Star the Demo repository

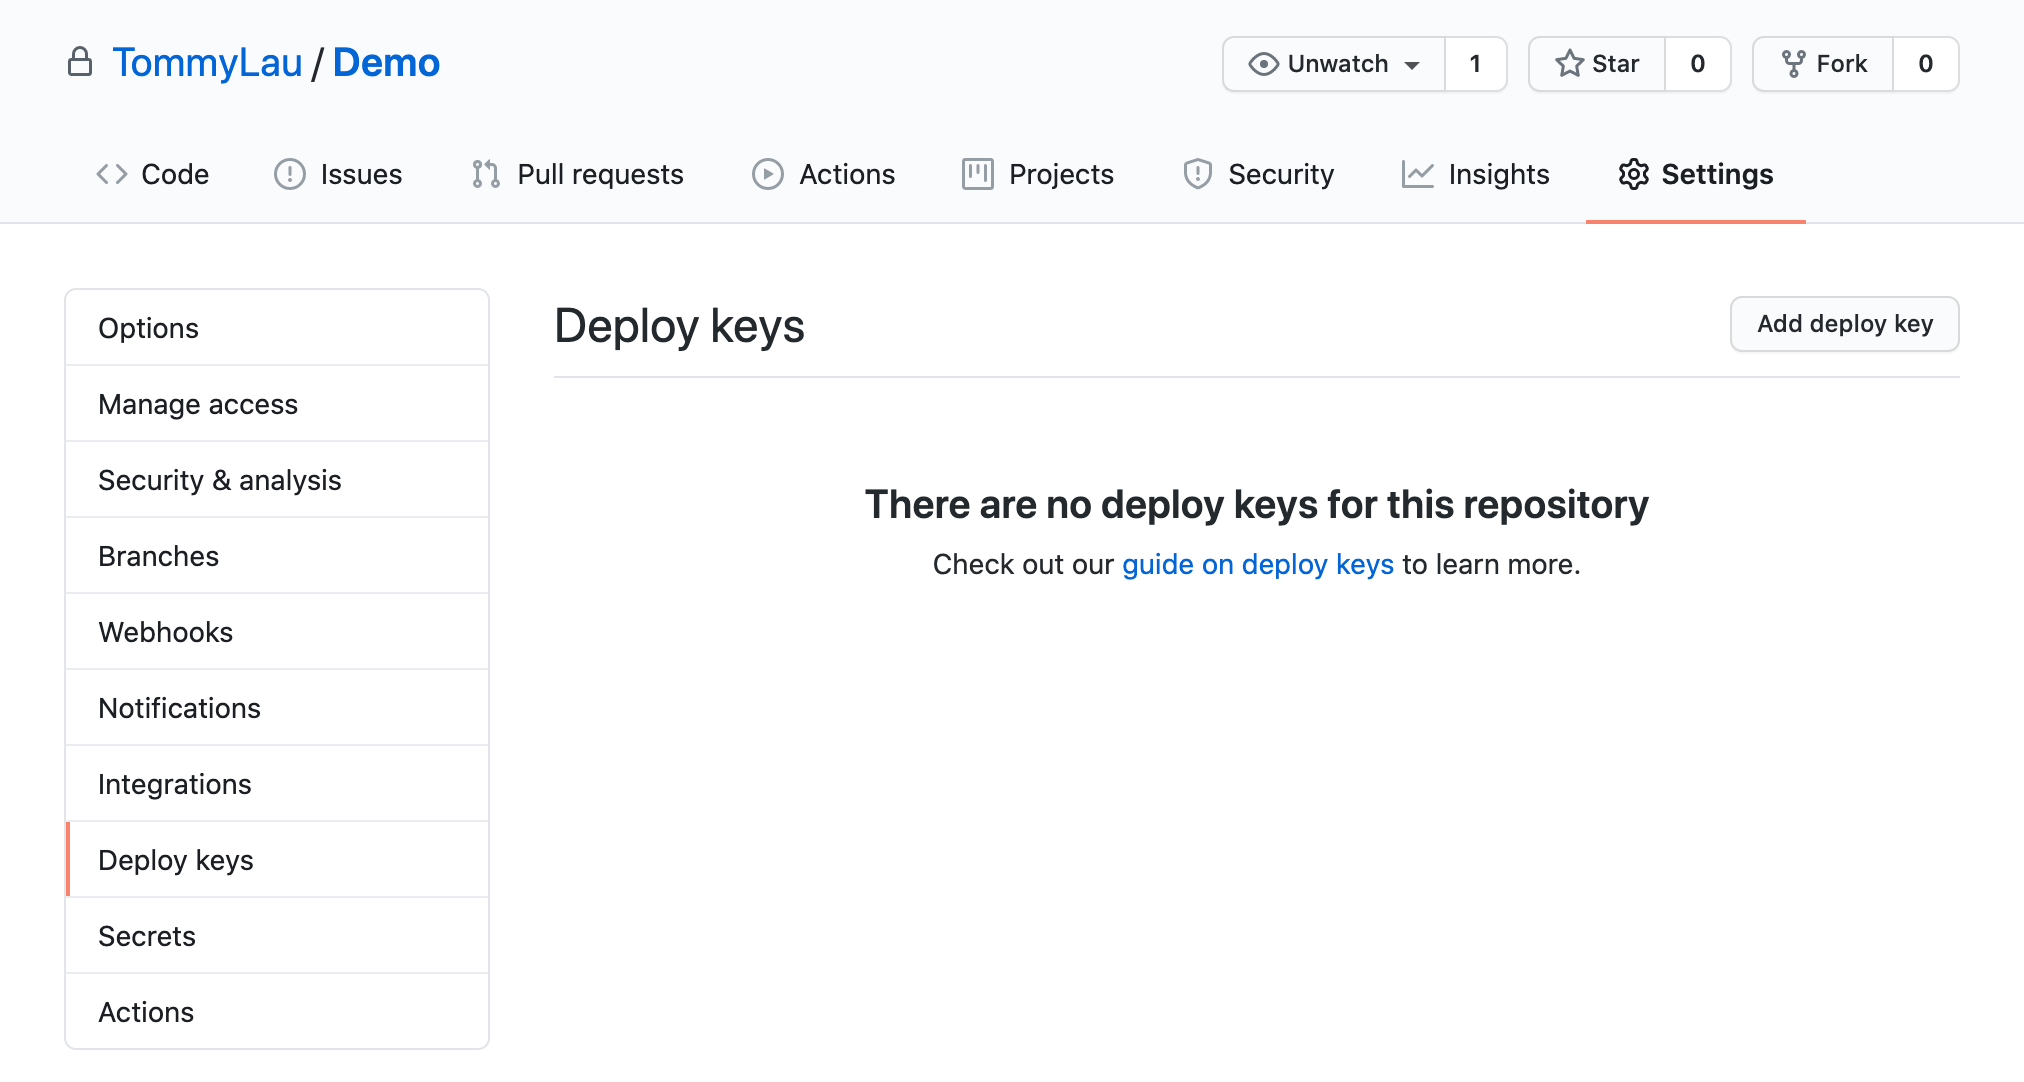coord(1597,64)
